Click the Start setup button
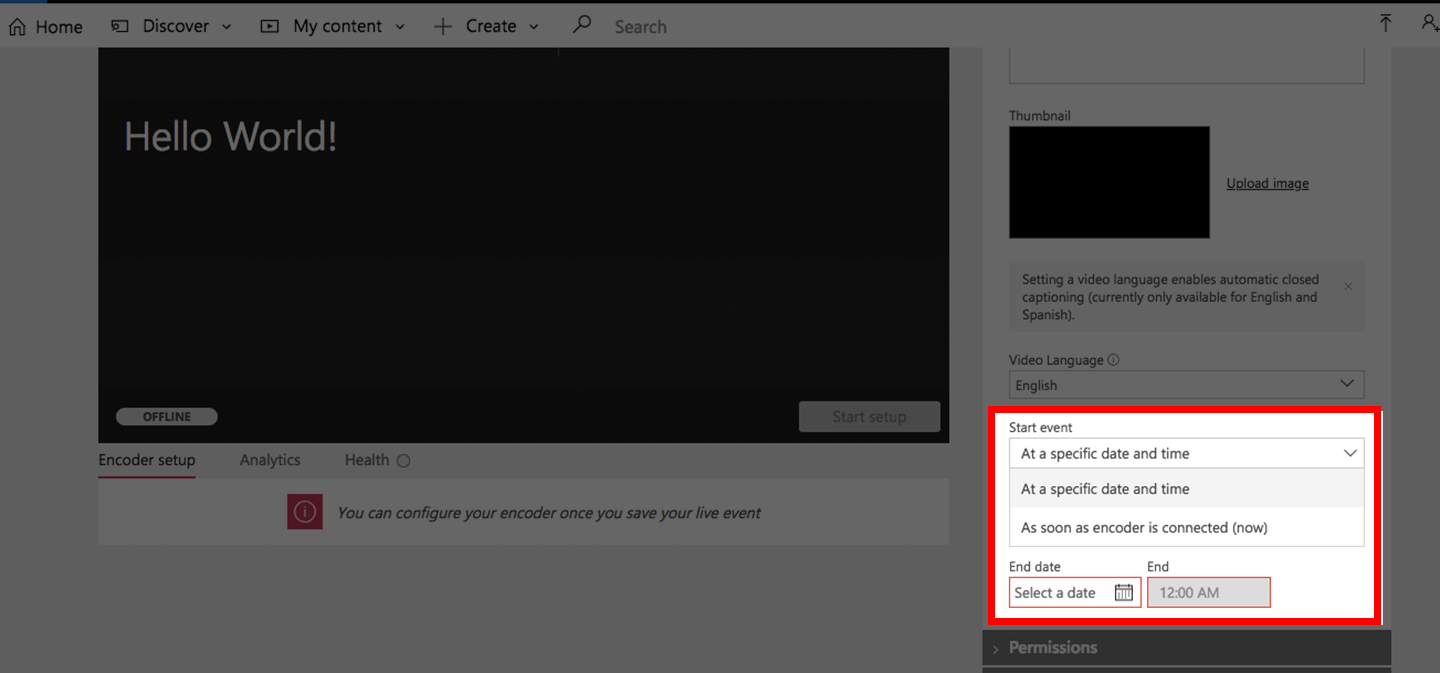The width and height of the screenshot is (1440, 673). [869, 417]
